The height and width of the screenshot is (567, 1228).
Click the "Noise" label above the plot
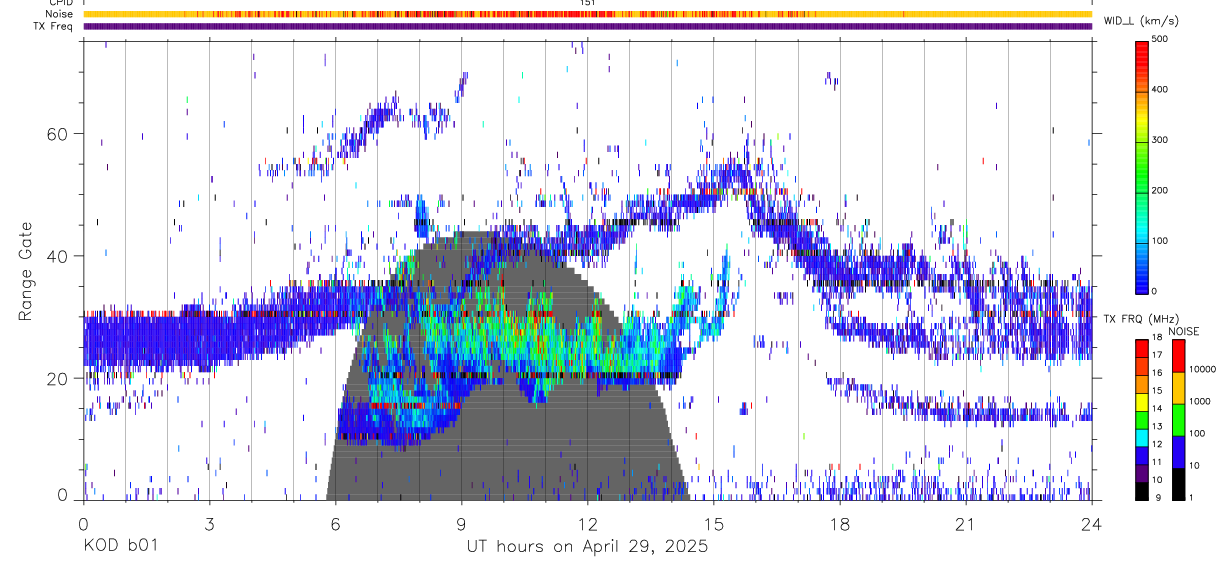tap(59, 14)
